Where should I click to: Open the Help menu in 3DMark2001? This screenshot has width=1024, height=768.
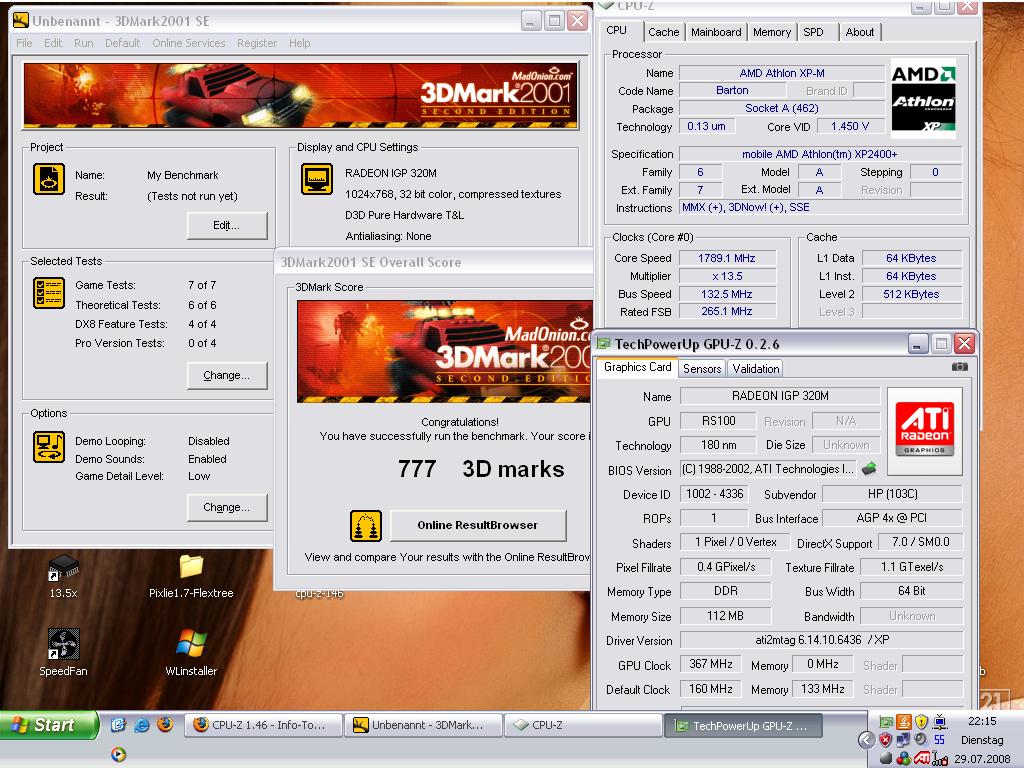(300, 43)
